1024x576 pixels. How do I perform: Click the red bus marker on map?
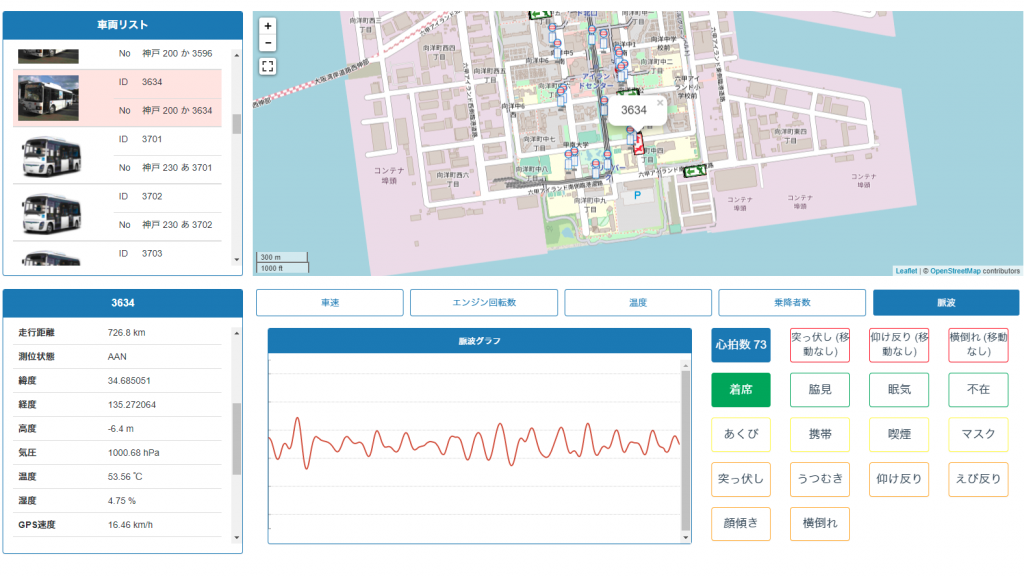coord(638,144)
